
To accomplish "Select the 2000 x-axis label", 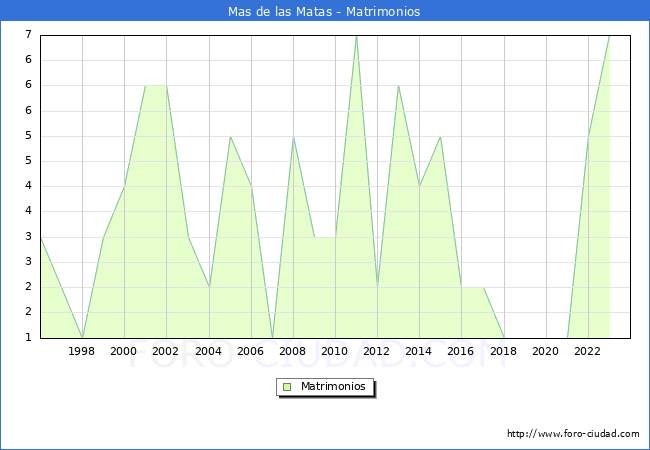I will (124, 351).
